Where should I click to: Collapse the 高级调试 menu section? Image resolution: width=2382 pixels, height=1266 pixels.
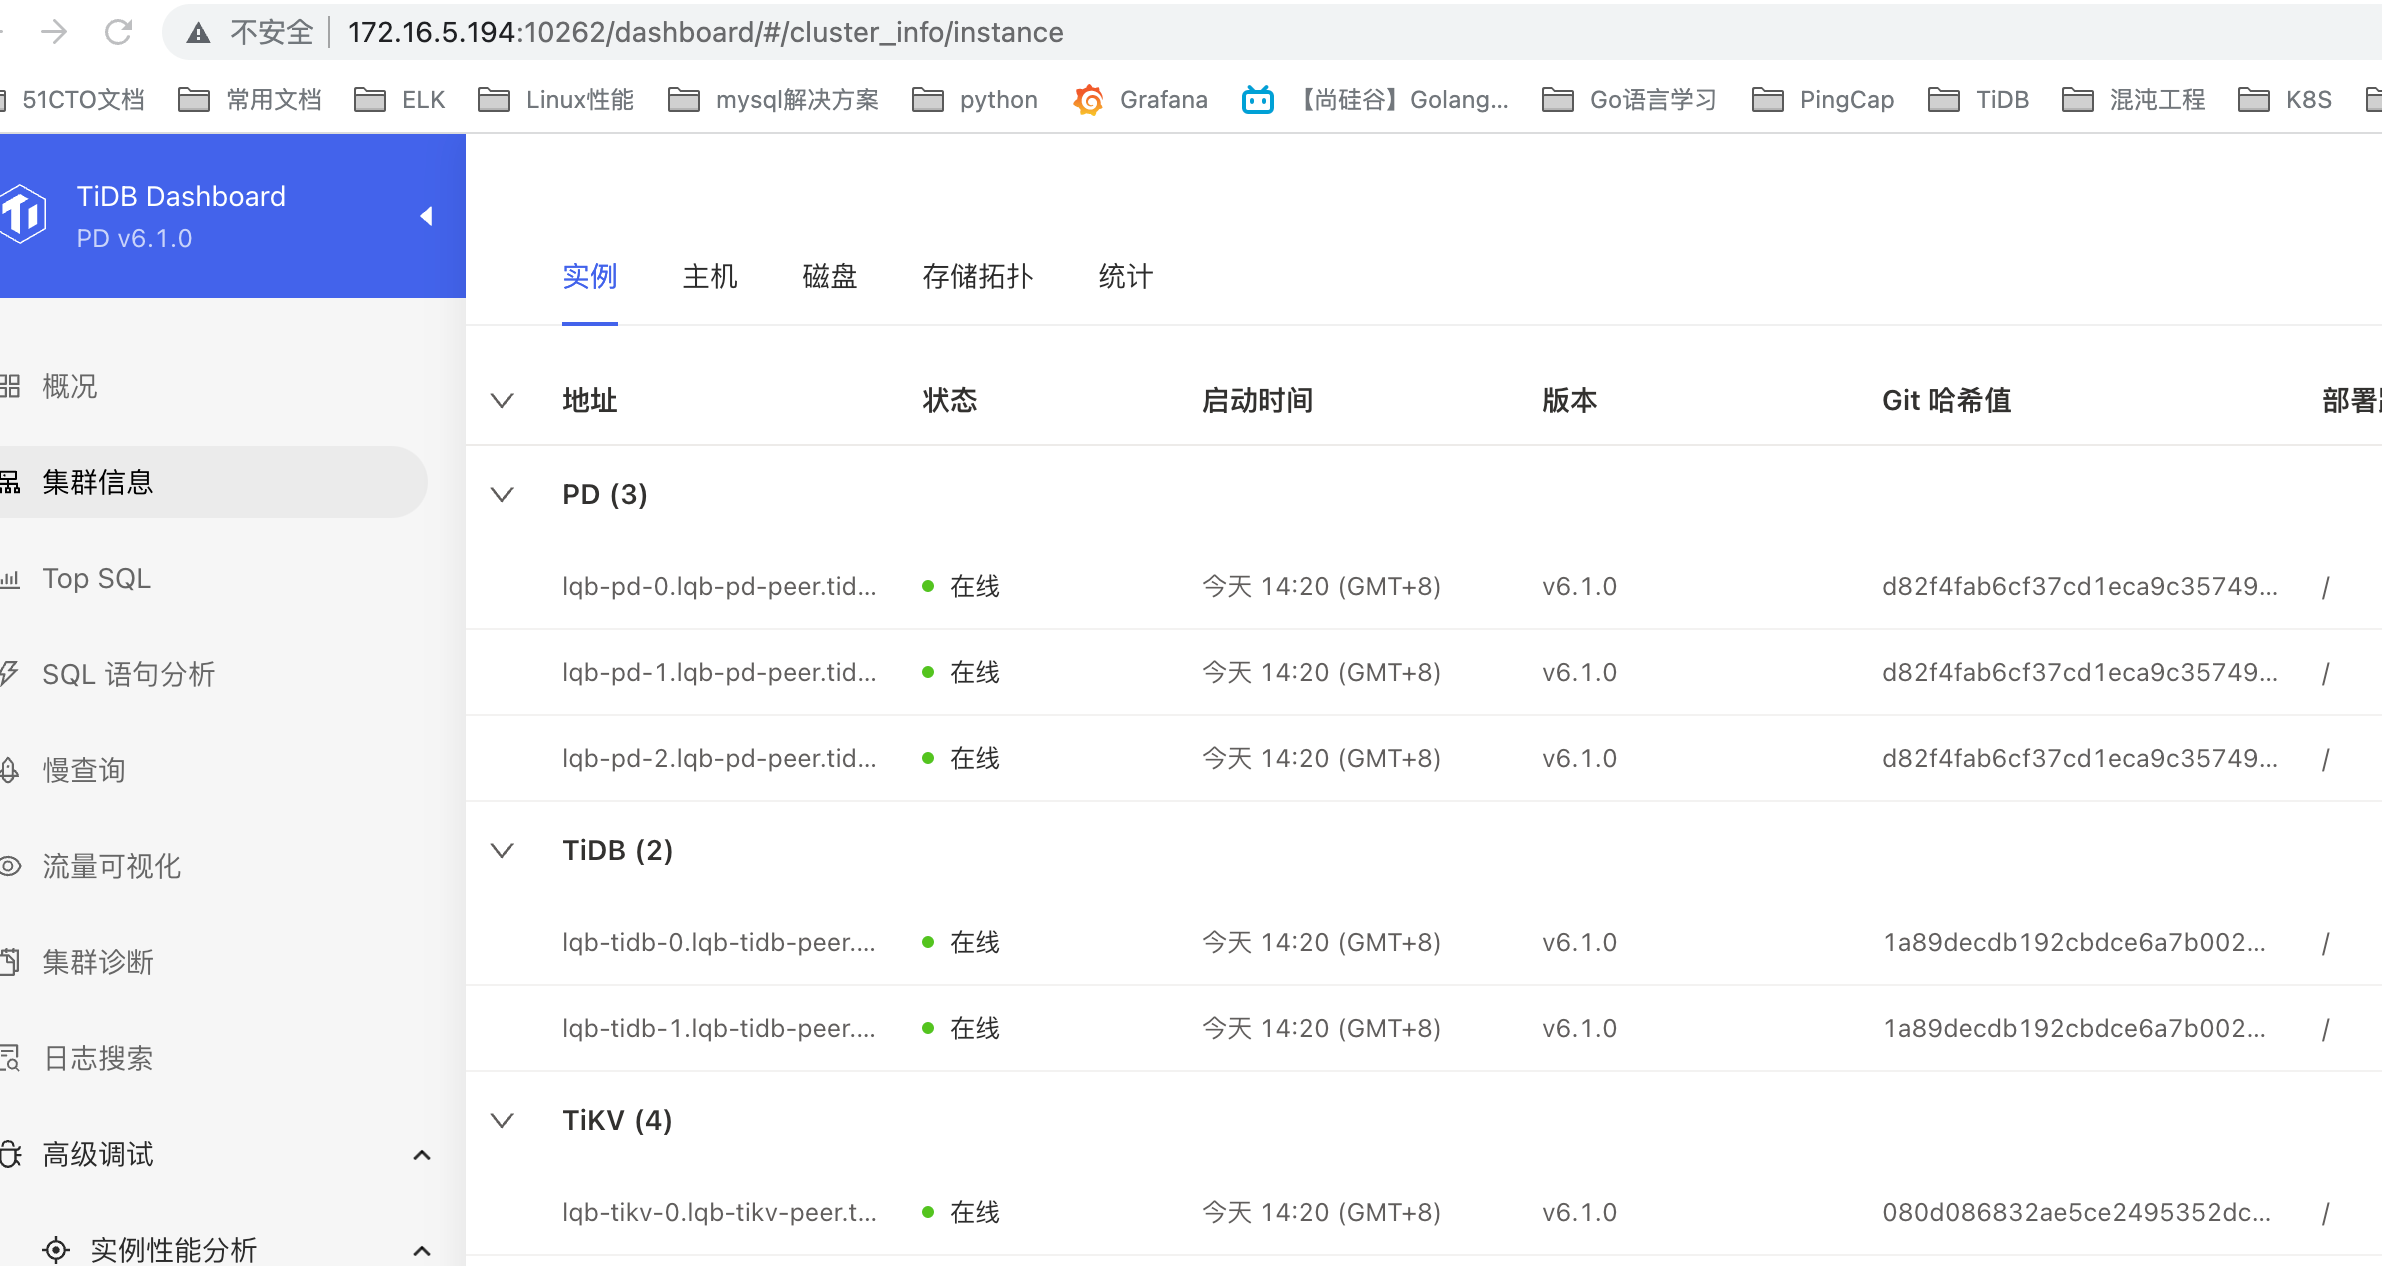coord(422,1155)
